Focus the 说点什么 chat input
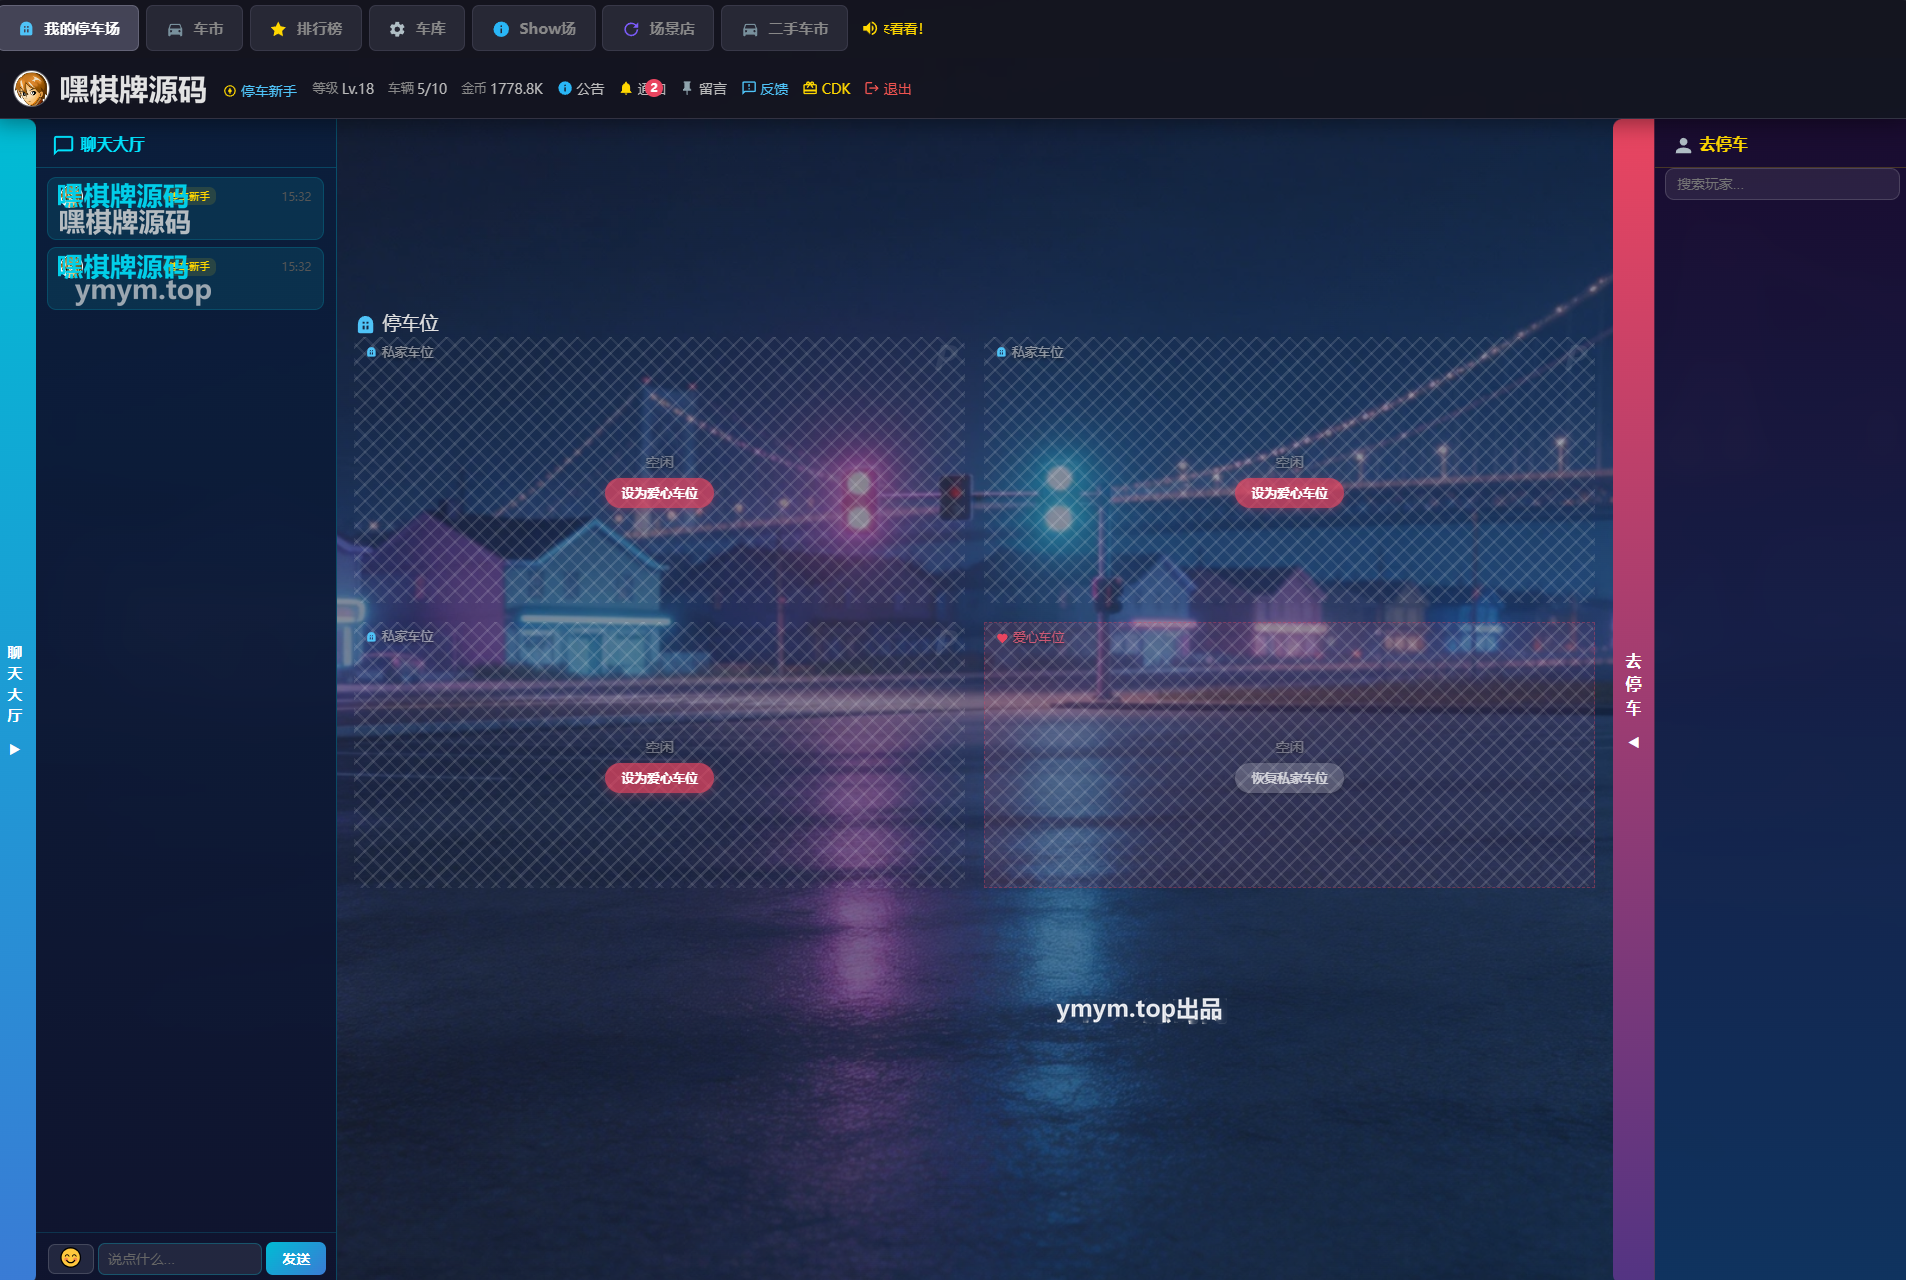Viewport: 1906px width, 1280px height. 180,1258
